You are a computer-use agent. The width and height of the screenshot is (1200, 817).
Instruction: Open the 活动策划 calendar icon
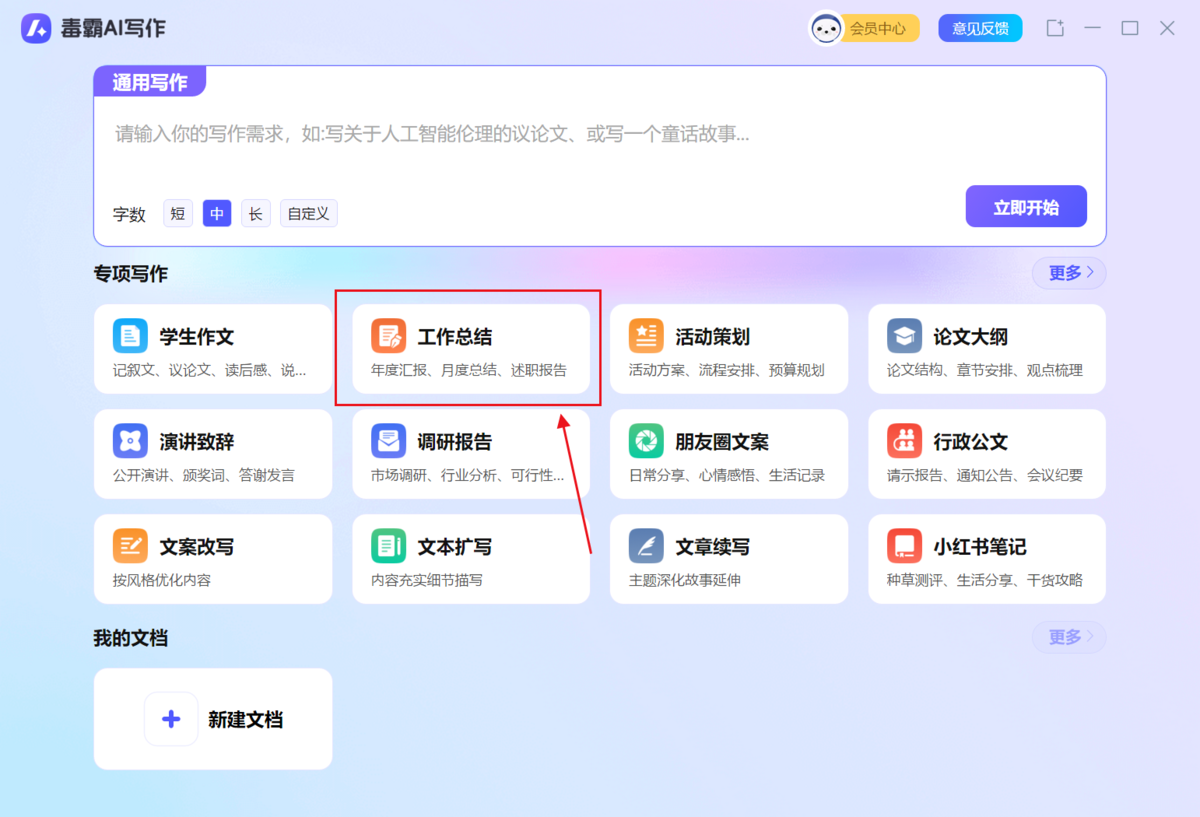tap(647, 335)
